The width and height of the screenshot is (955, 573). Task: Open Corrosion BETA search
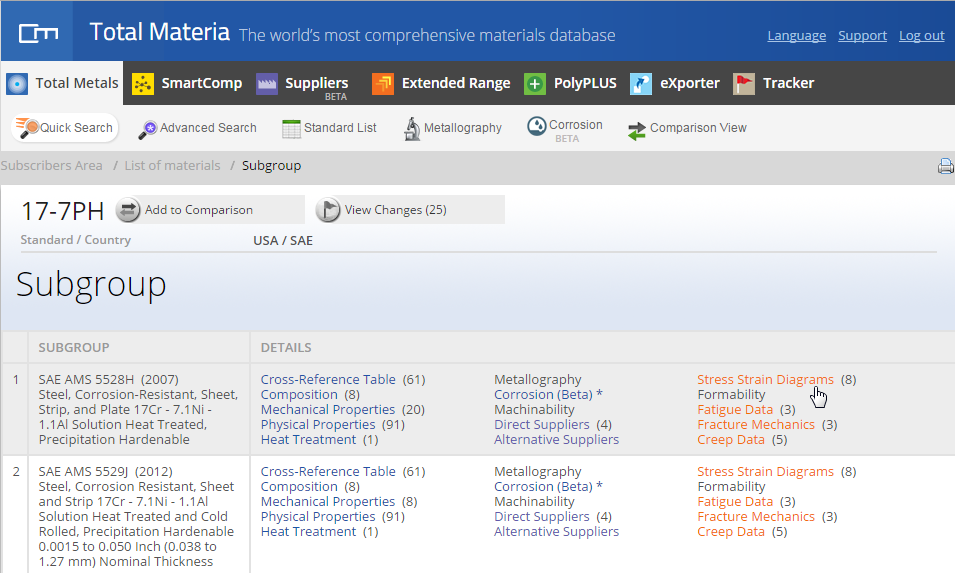tap(565, 130)
